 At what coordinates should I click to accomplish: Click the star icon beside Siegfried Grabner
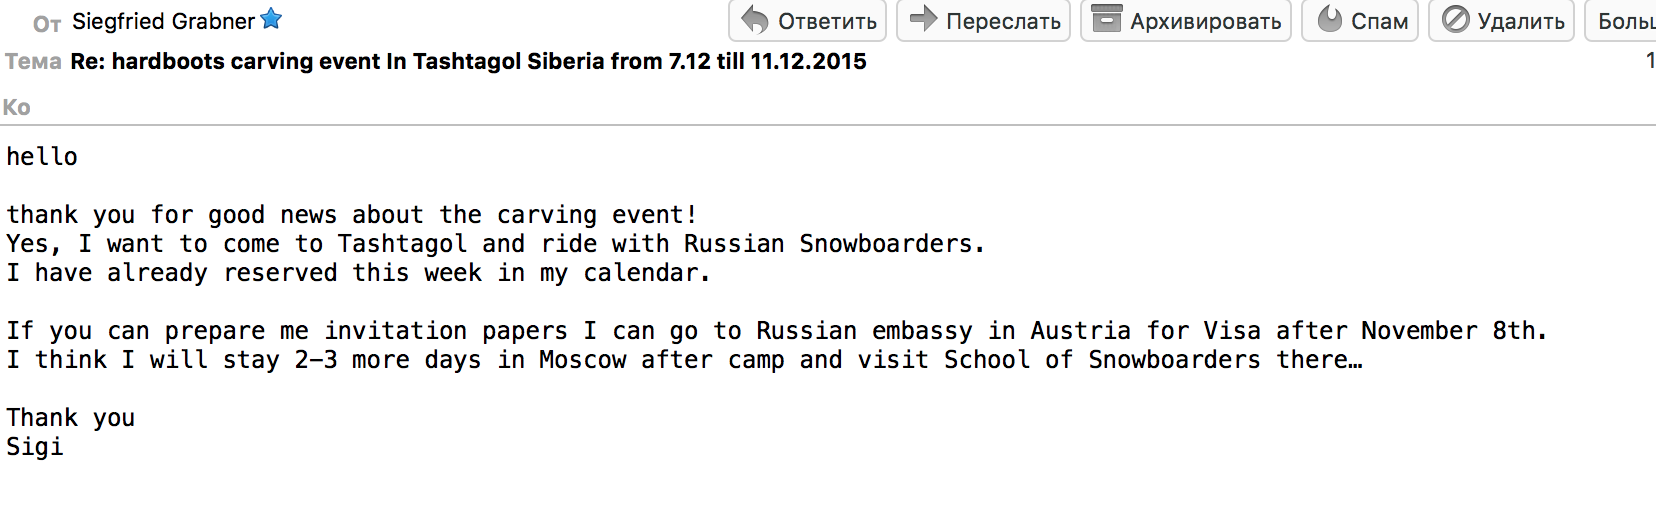tap(271, 19)
